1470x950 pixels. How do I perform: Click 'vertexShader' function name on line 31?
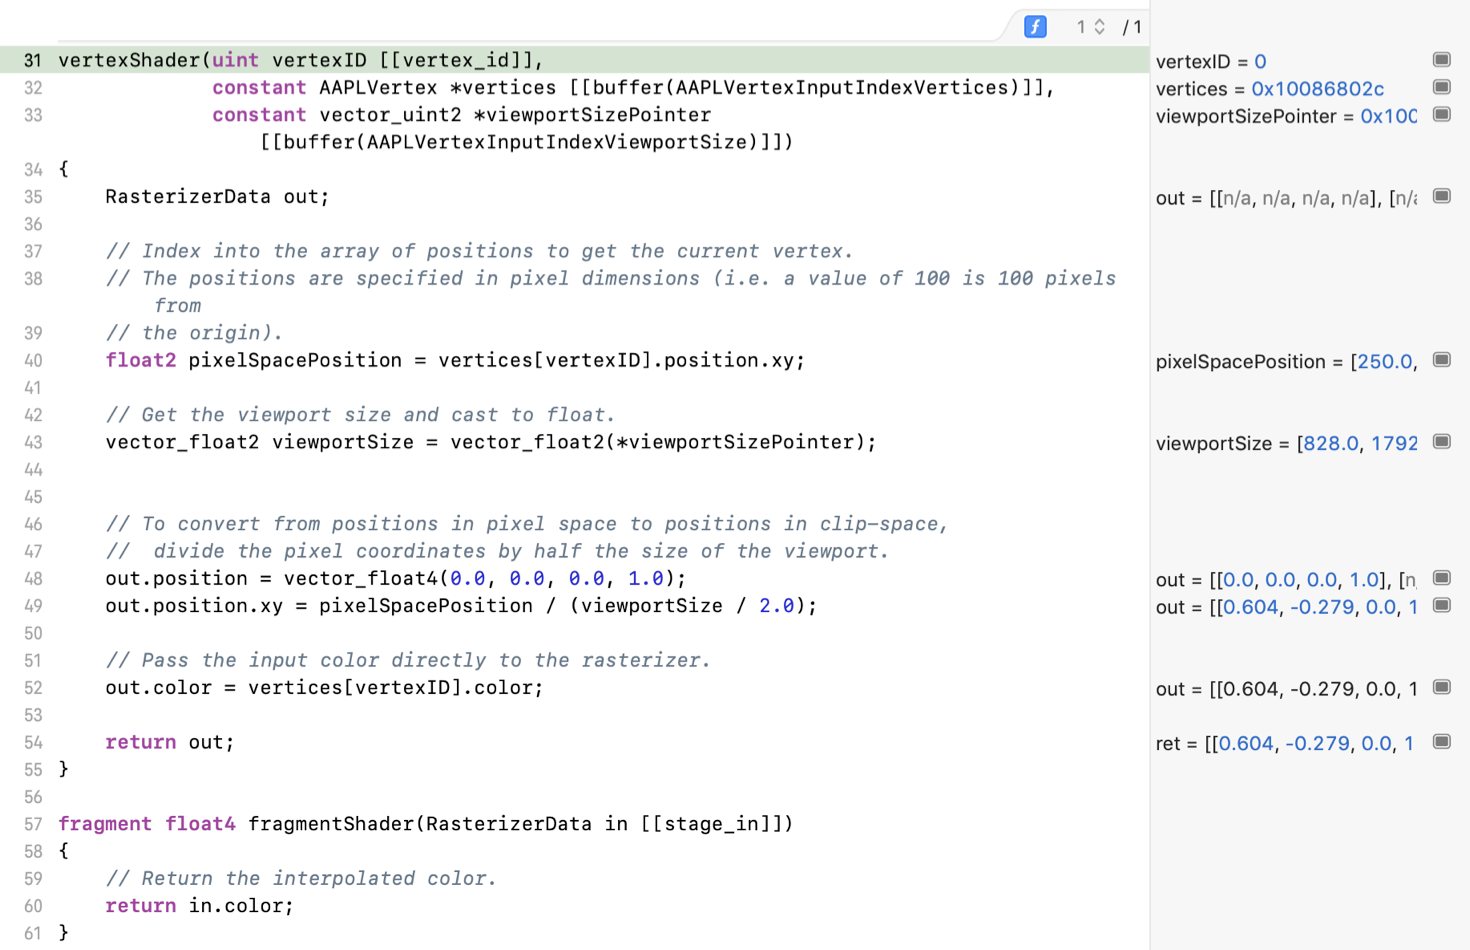(129, 60)
